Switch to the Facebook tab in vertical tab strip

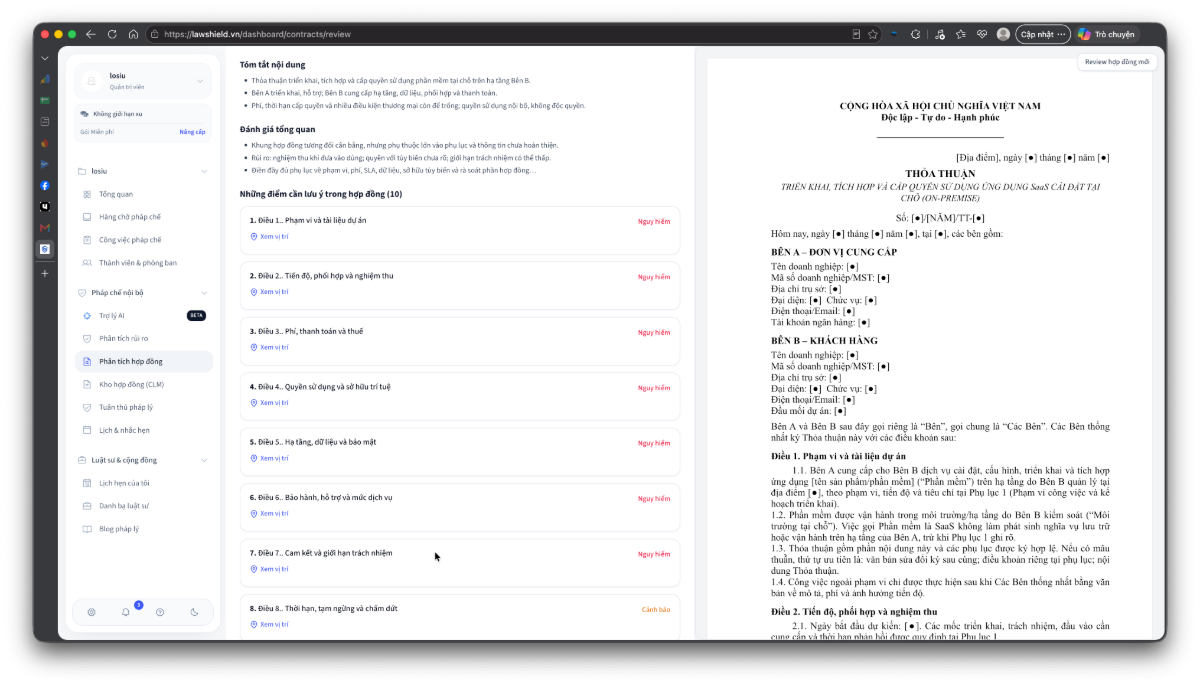45,185
